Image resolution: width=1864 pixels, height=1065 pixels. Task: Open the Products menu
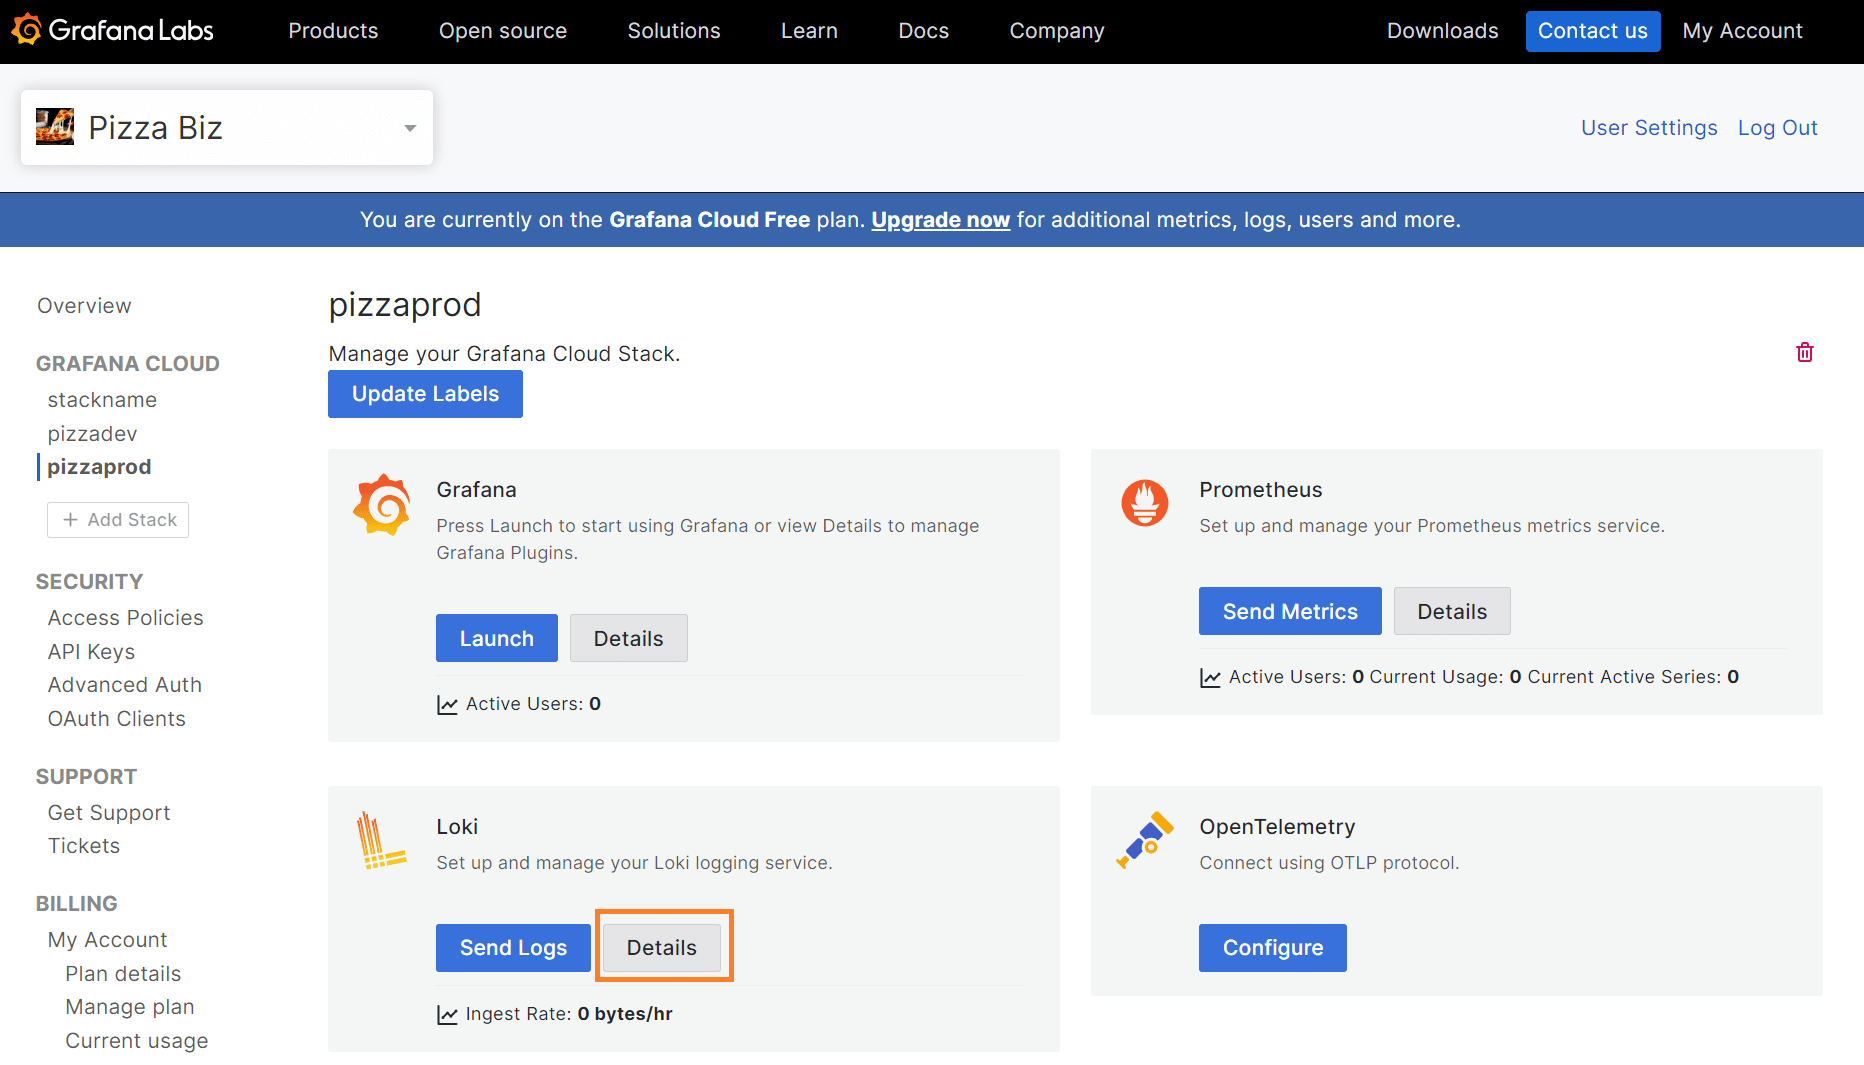coord(333,31)
